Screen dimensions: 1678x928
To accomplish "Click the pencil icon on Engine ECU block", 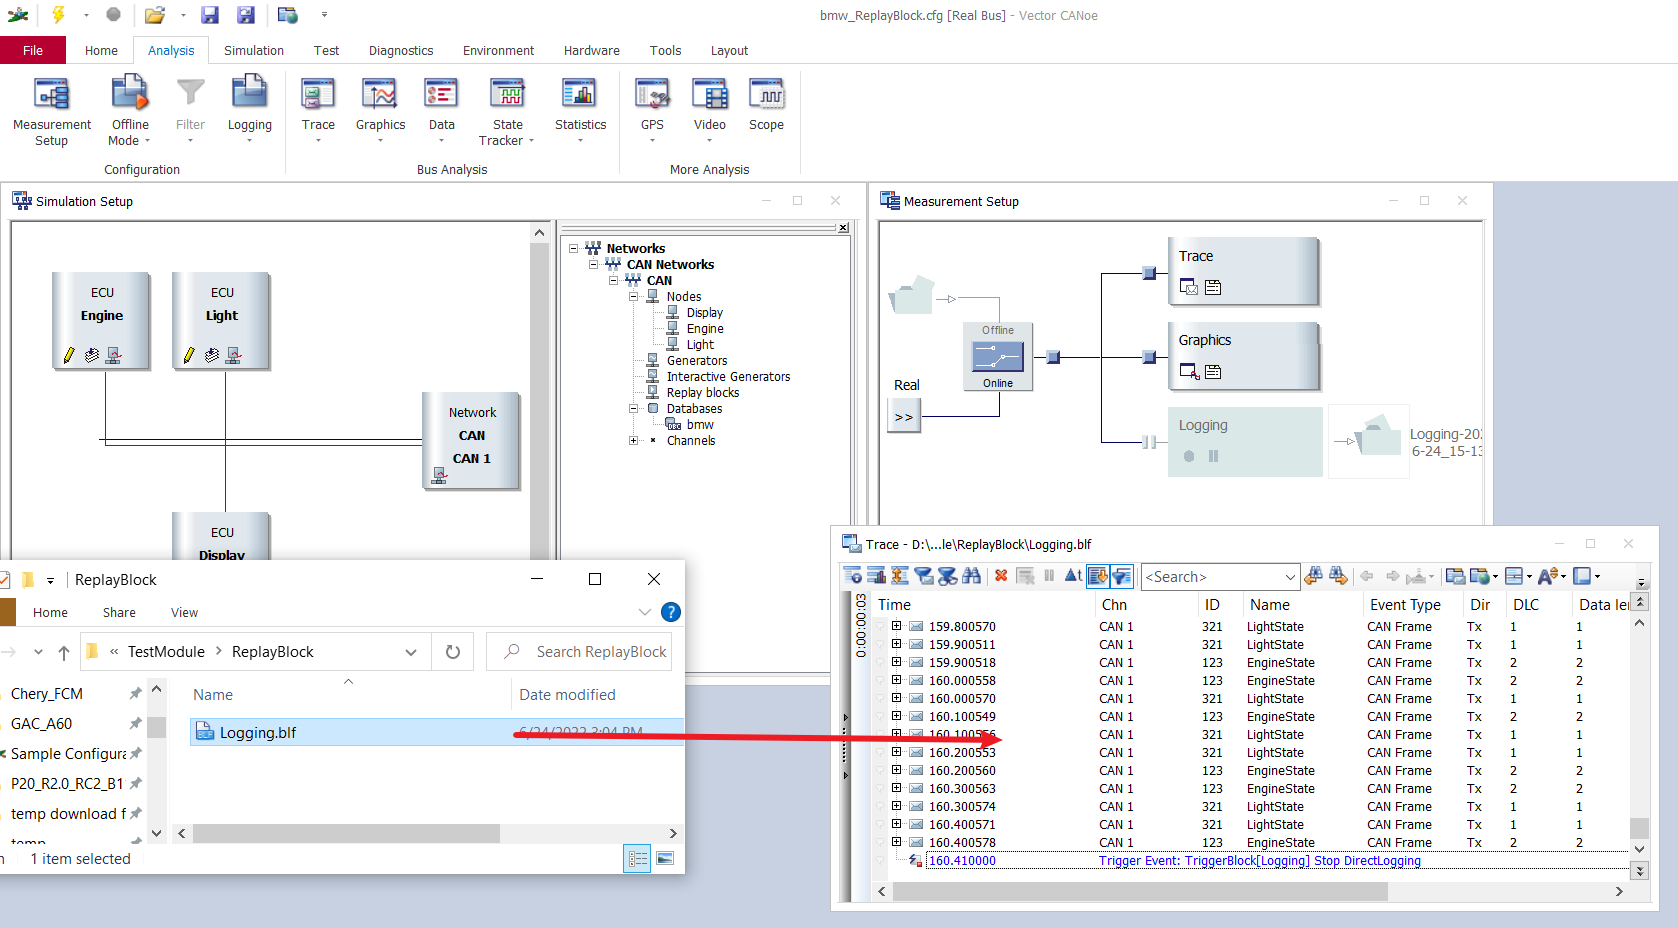I will point(69,355).
